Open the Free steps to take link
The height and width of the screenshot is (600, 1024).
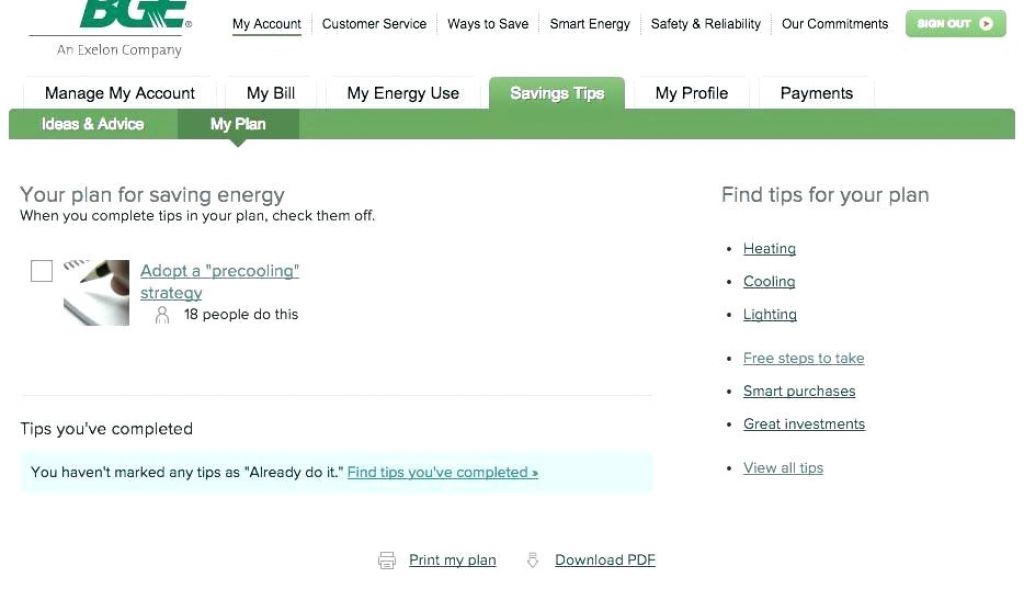pos(803,358)
